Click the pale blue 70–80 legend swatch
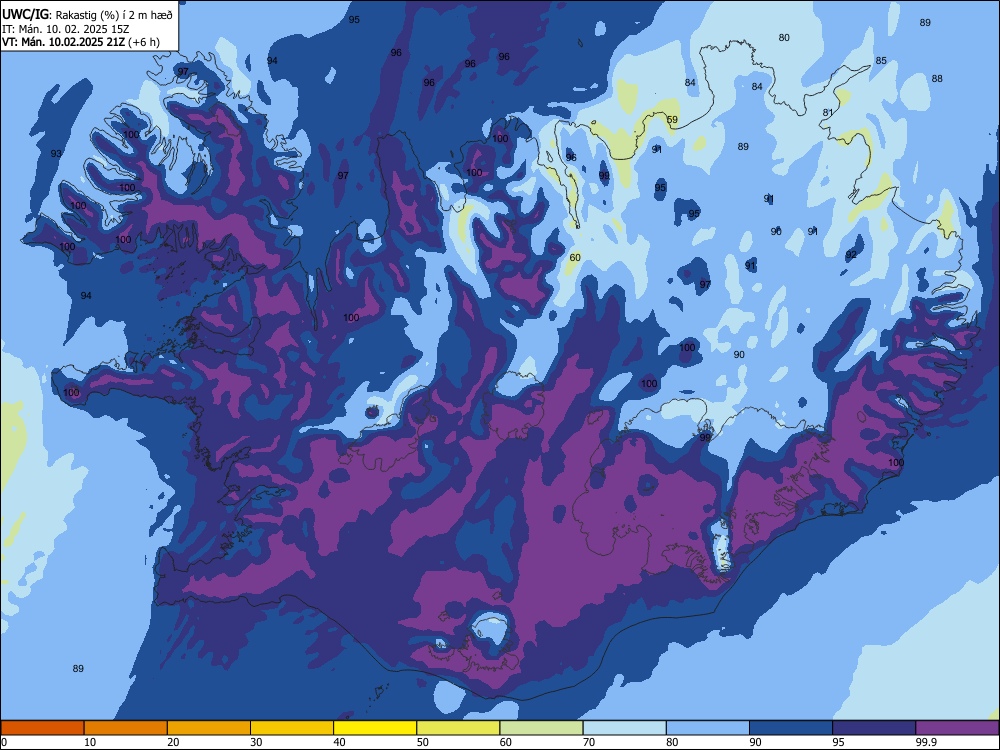 click(x=624, y=728)
